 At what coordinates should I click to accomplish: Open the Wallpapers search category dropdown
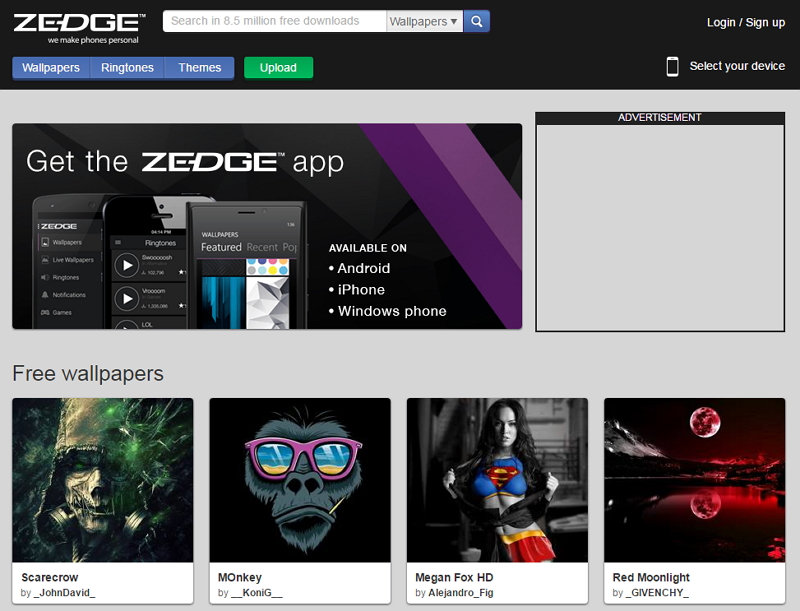(x=424, y=21)
